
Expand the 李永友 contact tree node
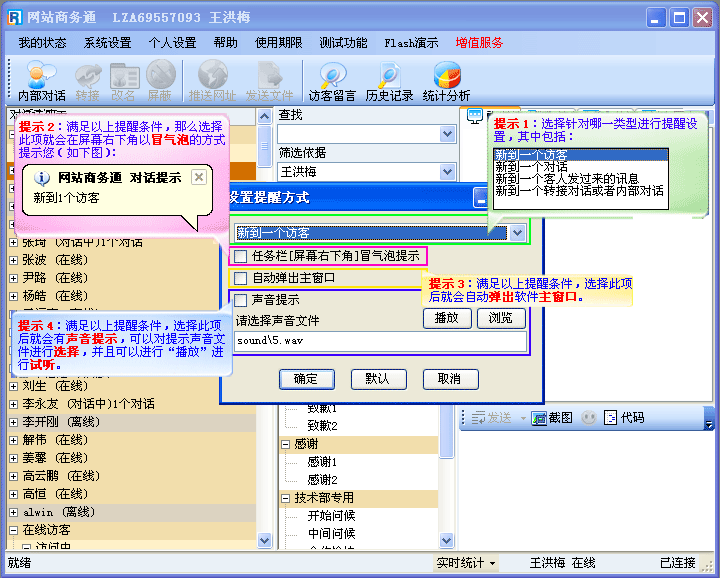(x=13, y=404)
